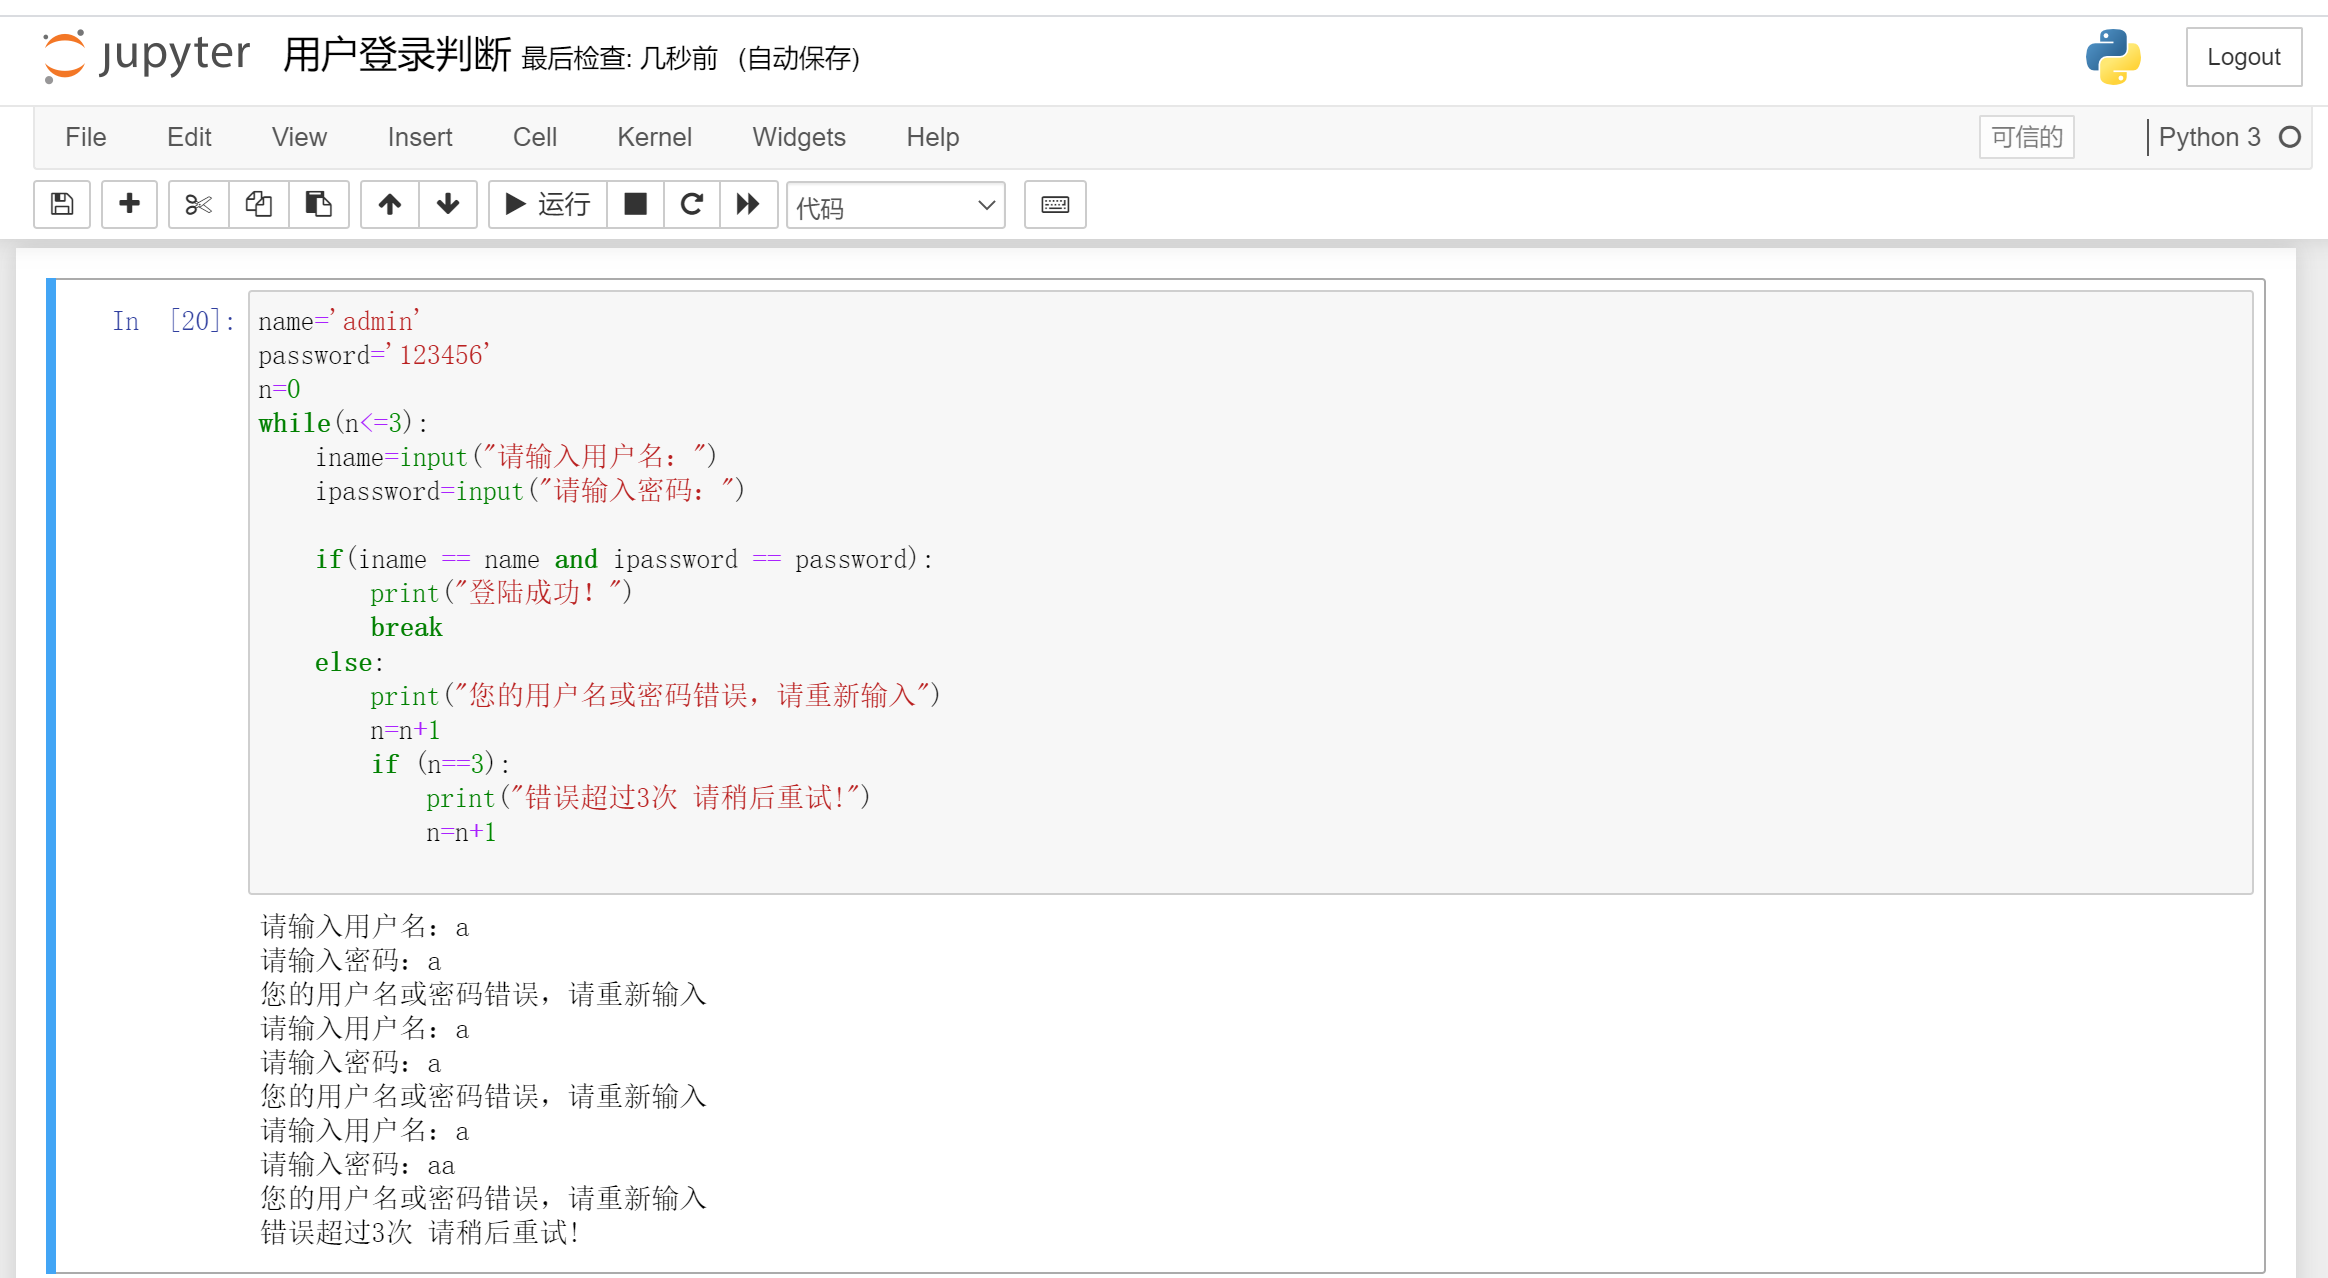Restart kernel and rerun all cells
The image size is (2328, 1278).
click(x=748, y=205)
